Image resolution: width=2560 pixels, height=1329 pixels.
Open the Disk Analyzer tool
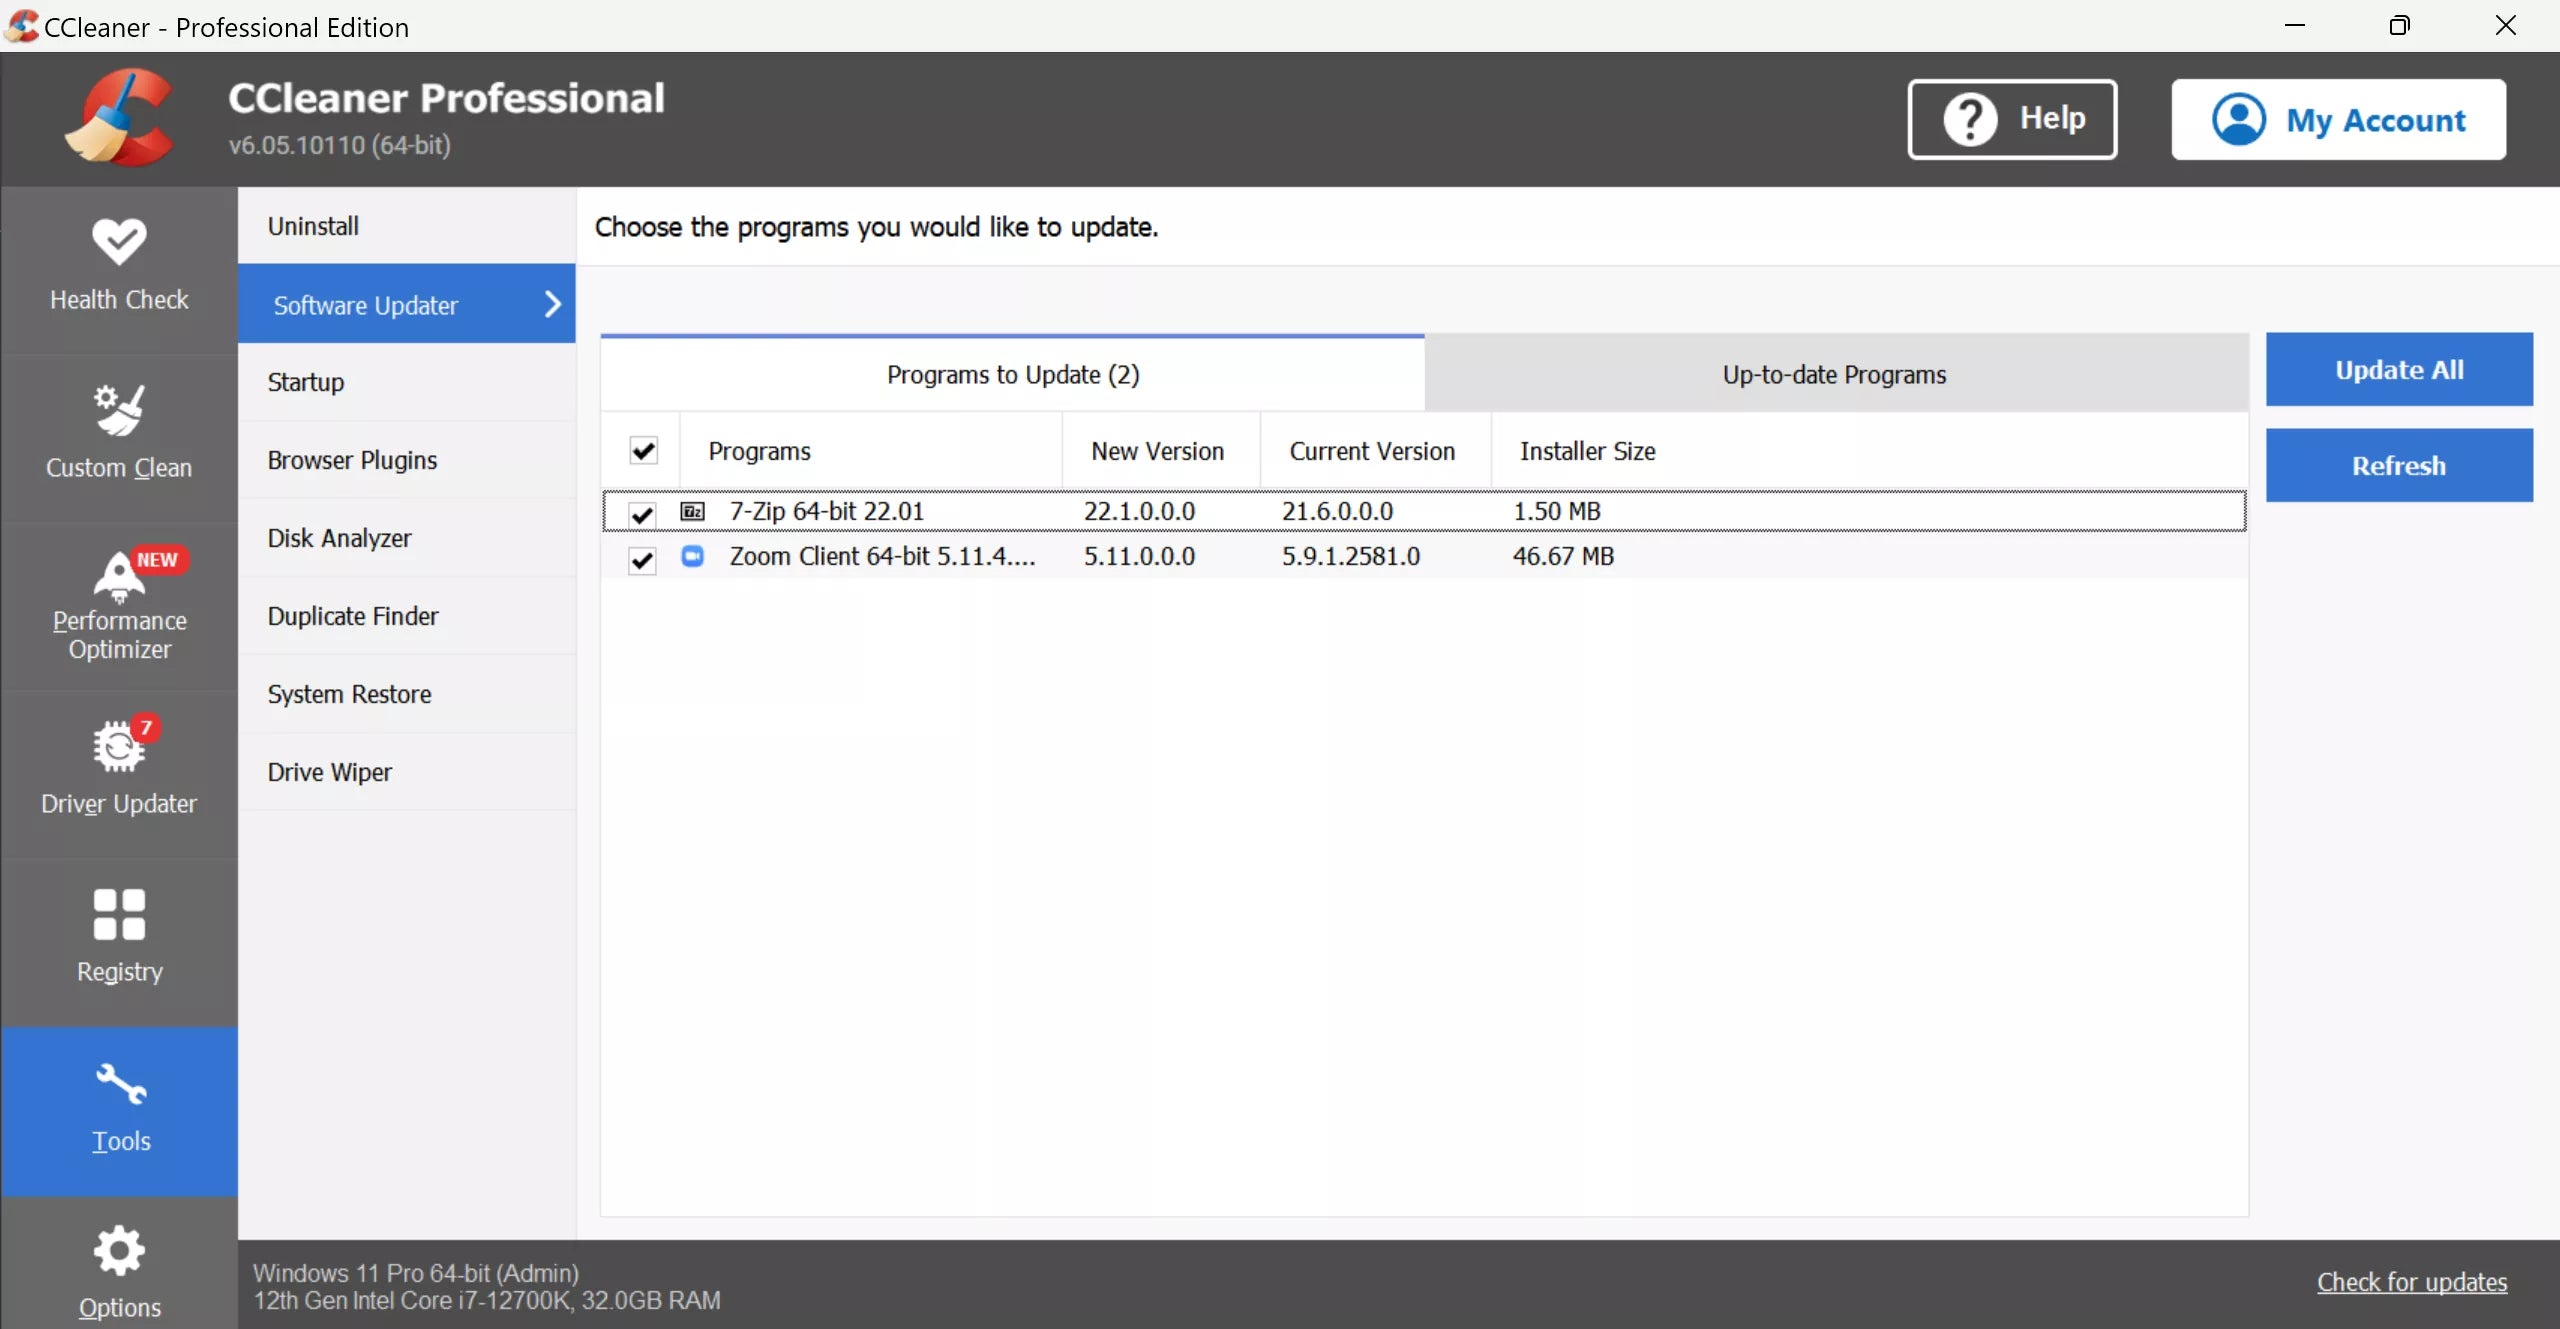pos(339,538)
